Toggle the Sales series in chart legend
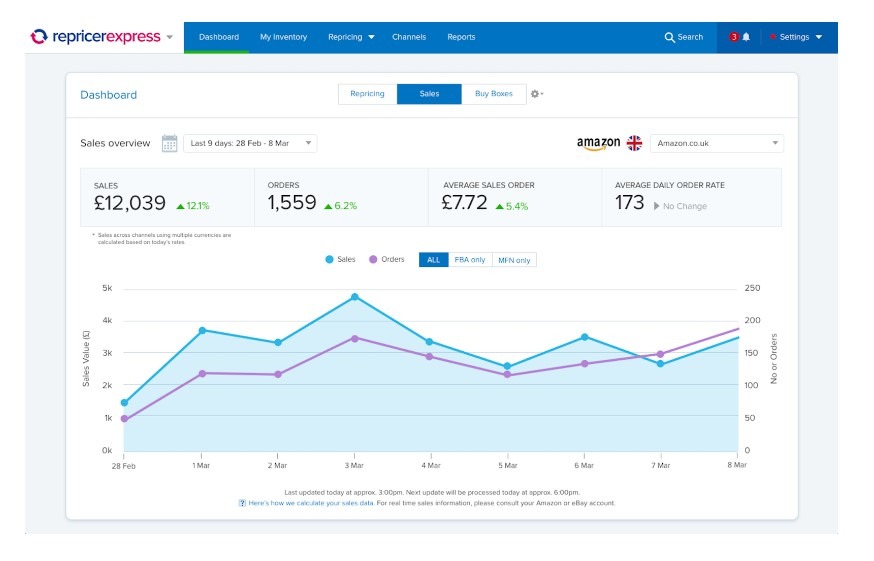This screenshot has height=561, width=874. 340,259
